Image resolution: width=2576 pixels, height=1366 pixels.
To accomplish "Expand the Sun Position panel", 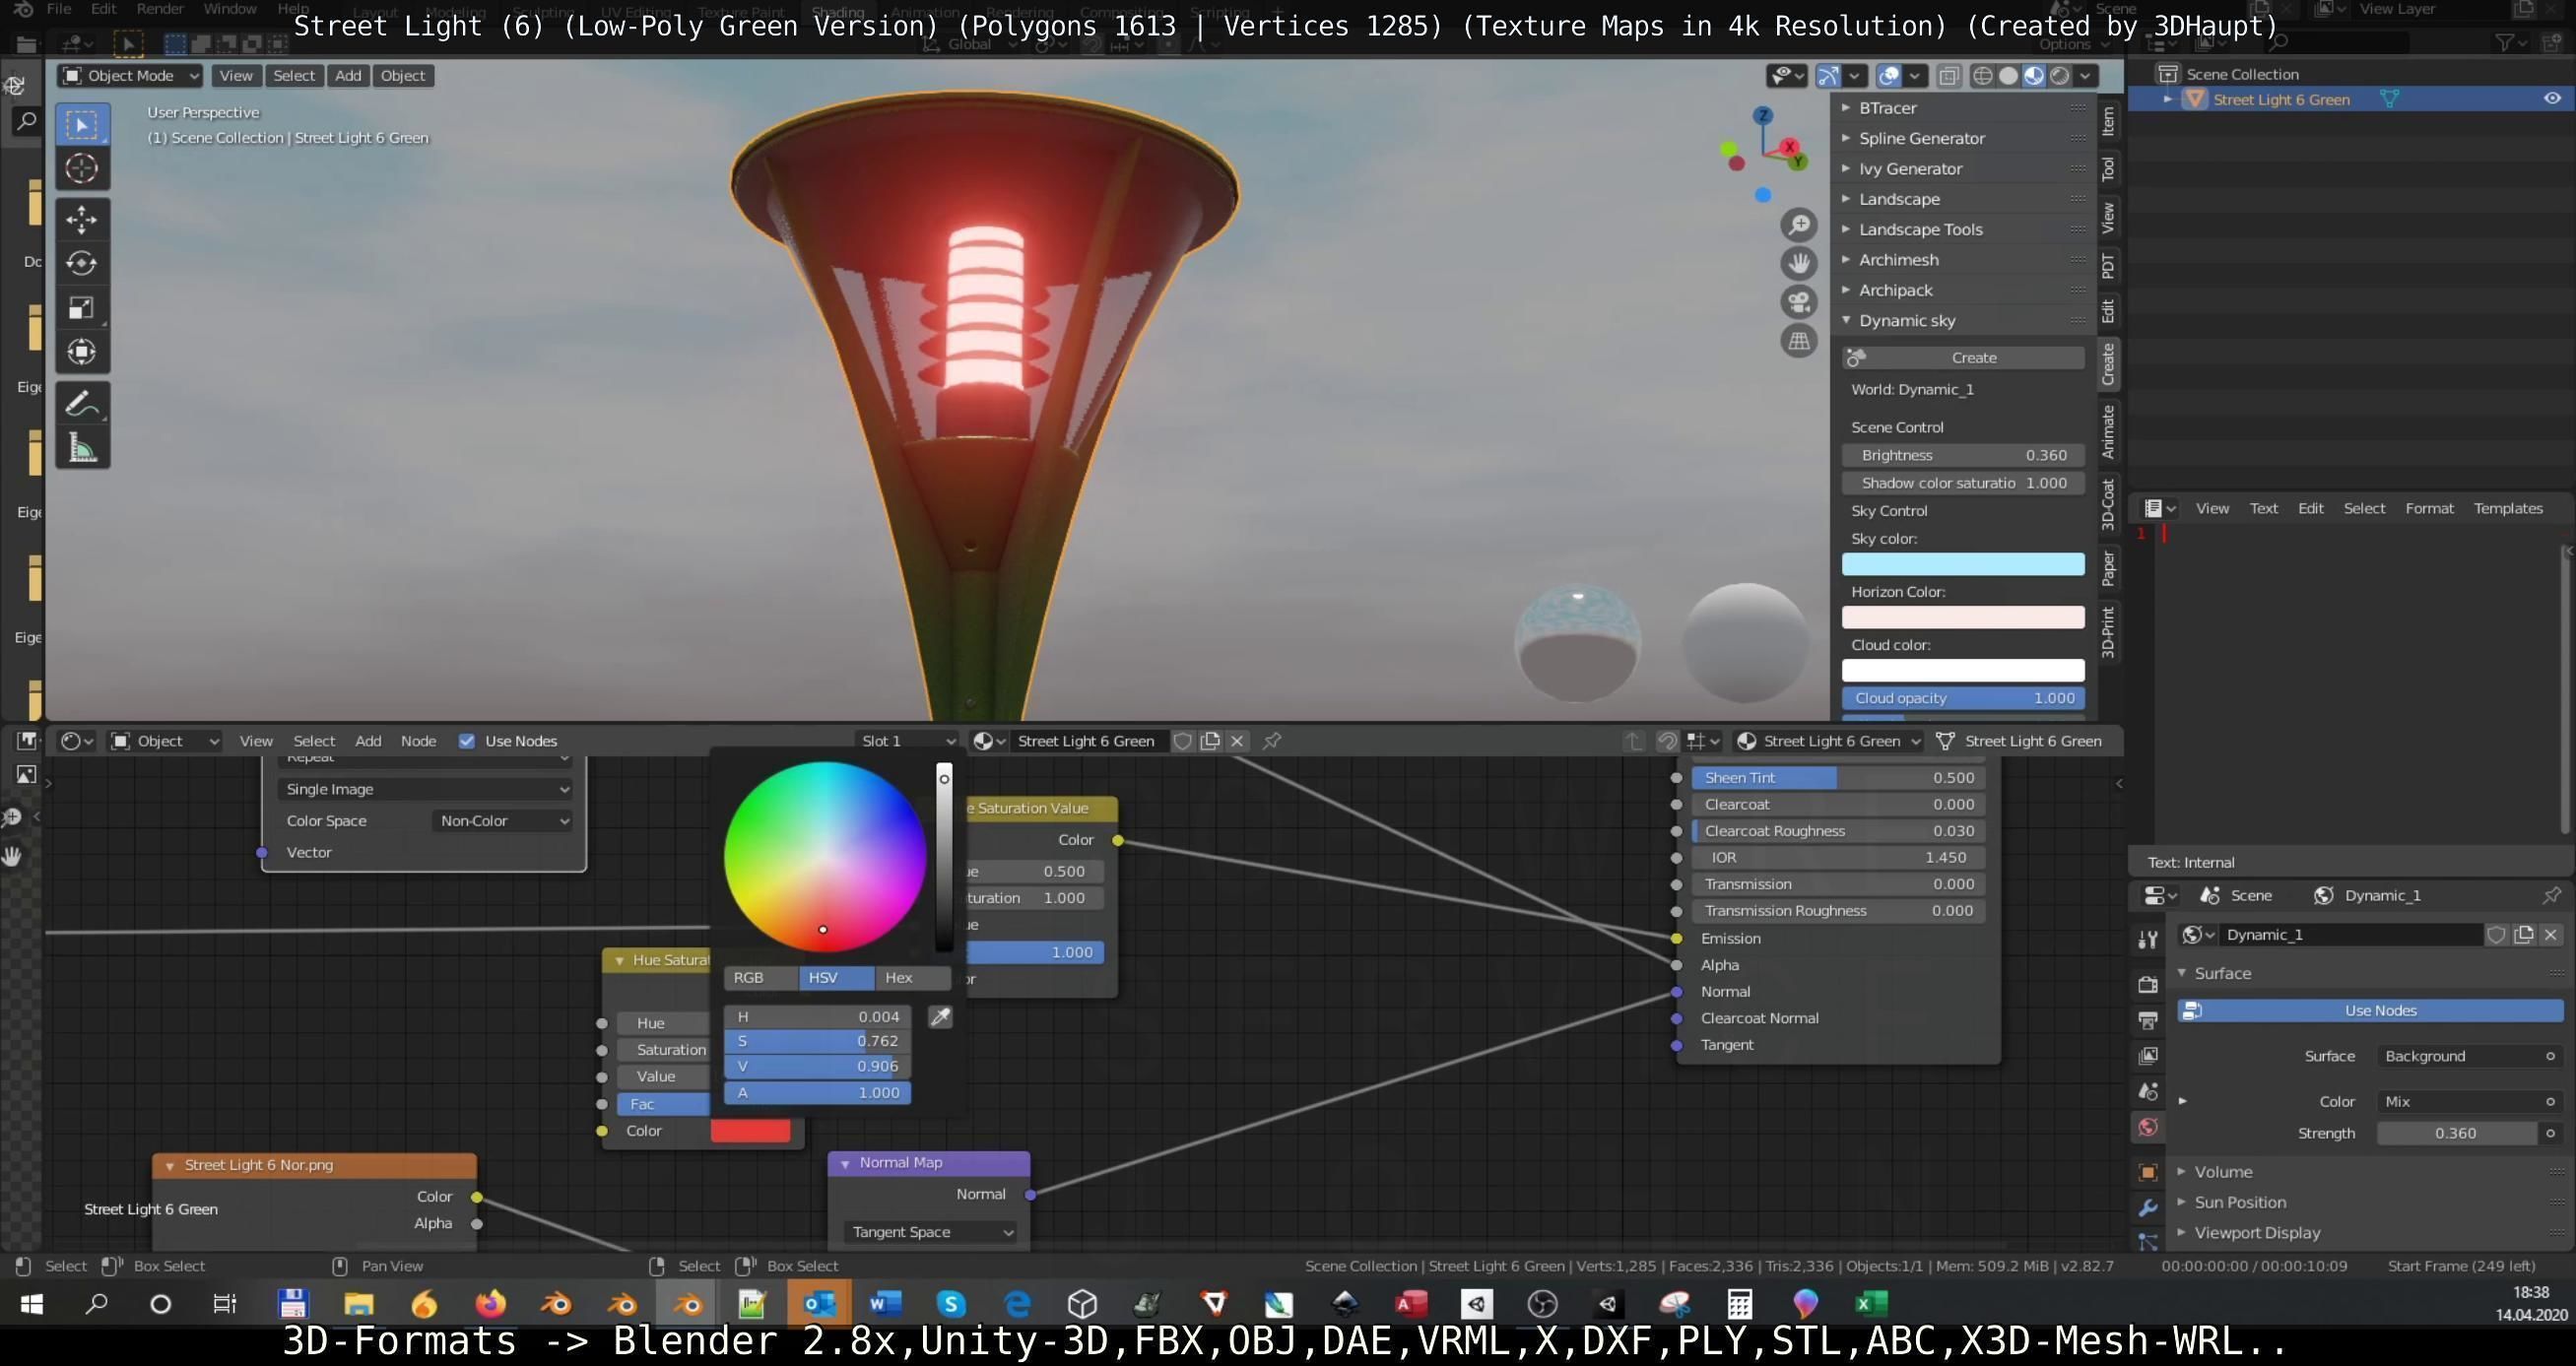I will (x=2239, y=1202).
